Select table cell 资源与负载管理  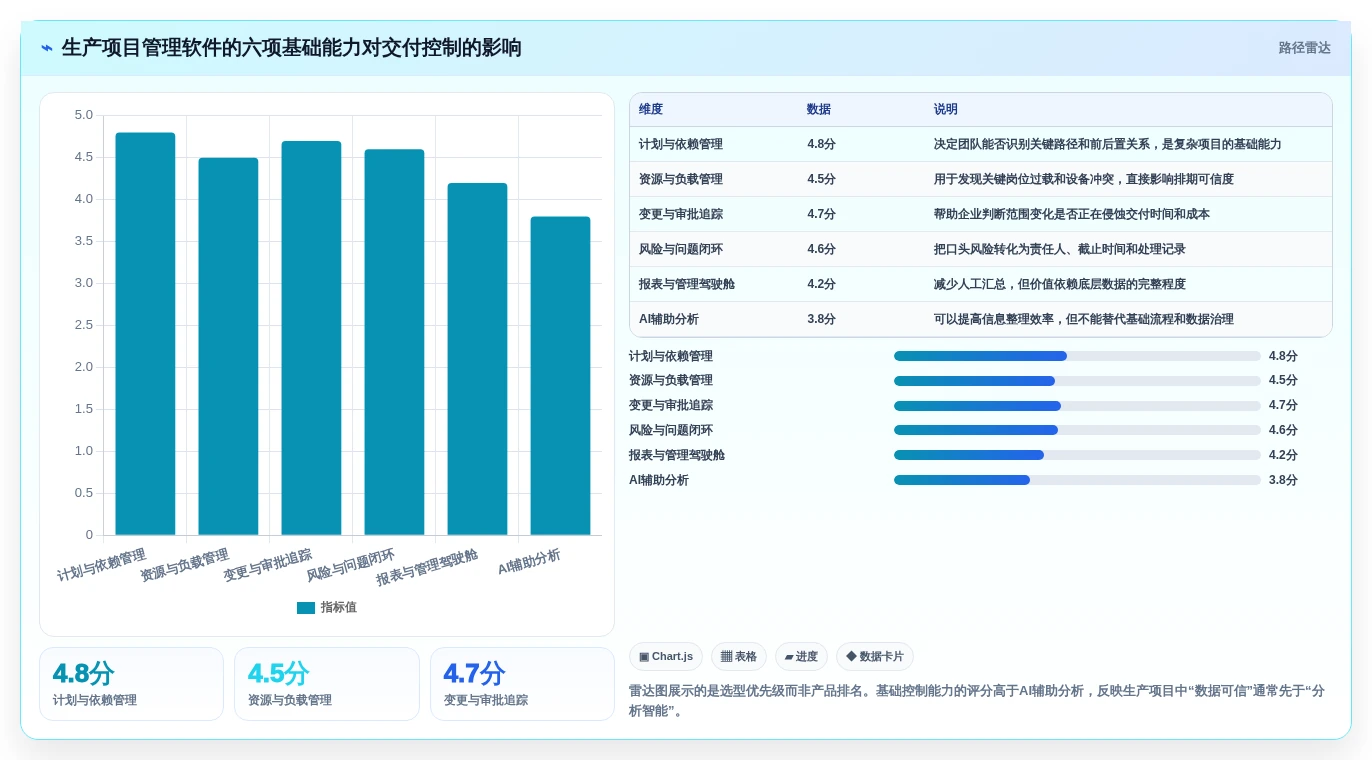click(x=681, y=180)
